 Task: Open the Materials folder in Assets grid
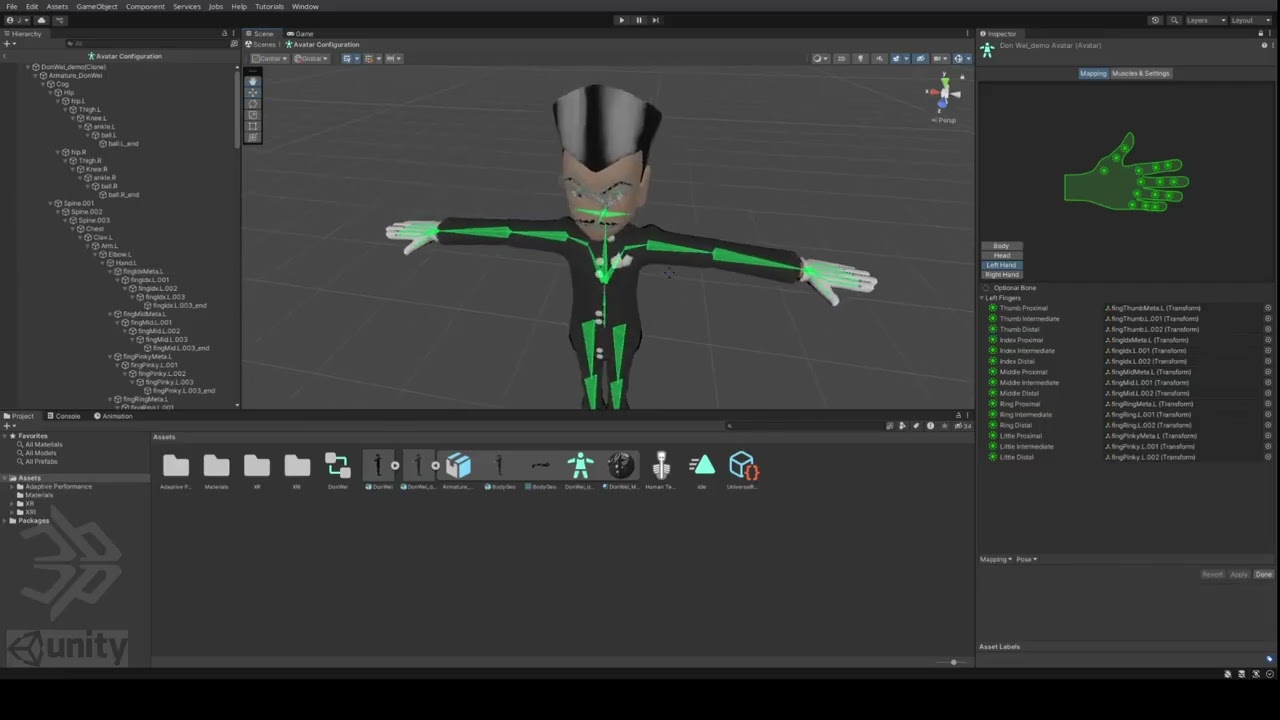point(216,470)
